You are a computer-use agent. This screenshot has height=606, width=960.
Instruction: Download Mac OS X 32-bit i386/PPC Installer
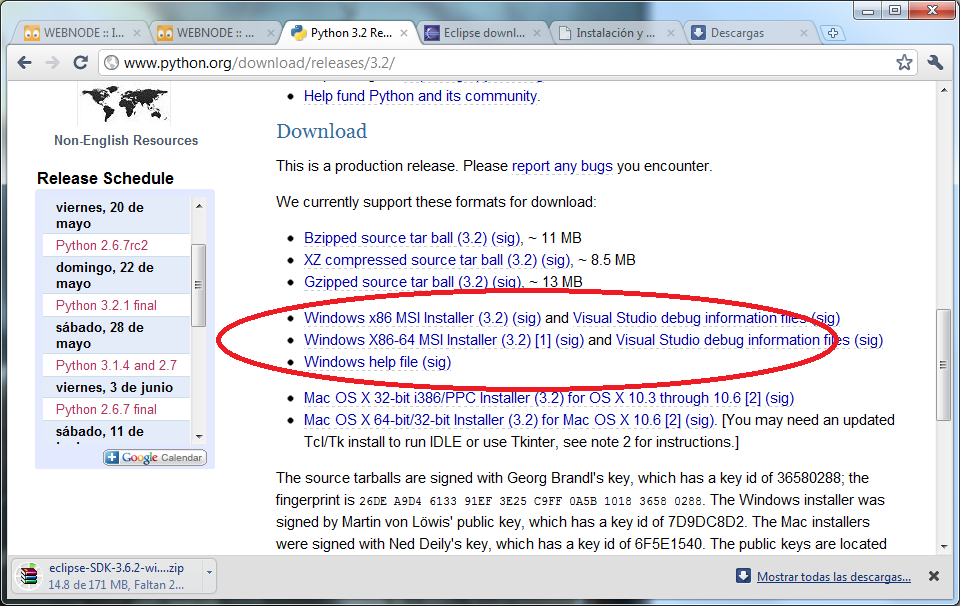(522, 398)
